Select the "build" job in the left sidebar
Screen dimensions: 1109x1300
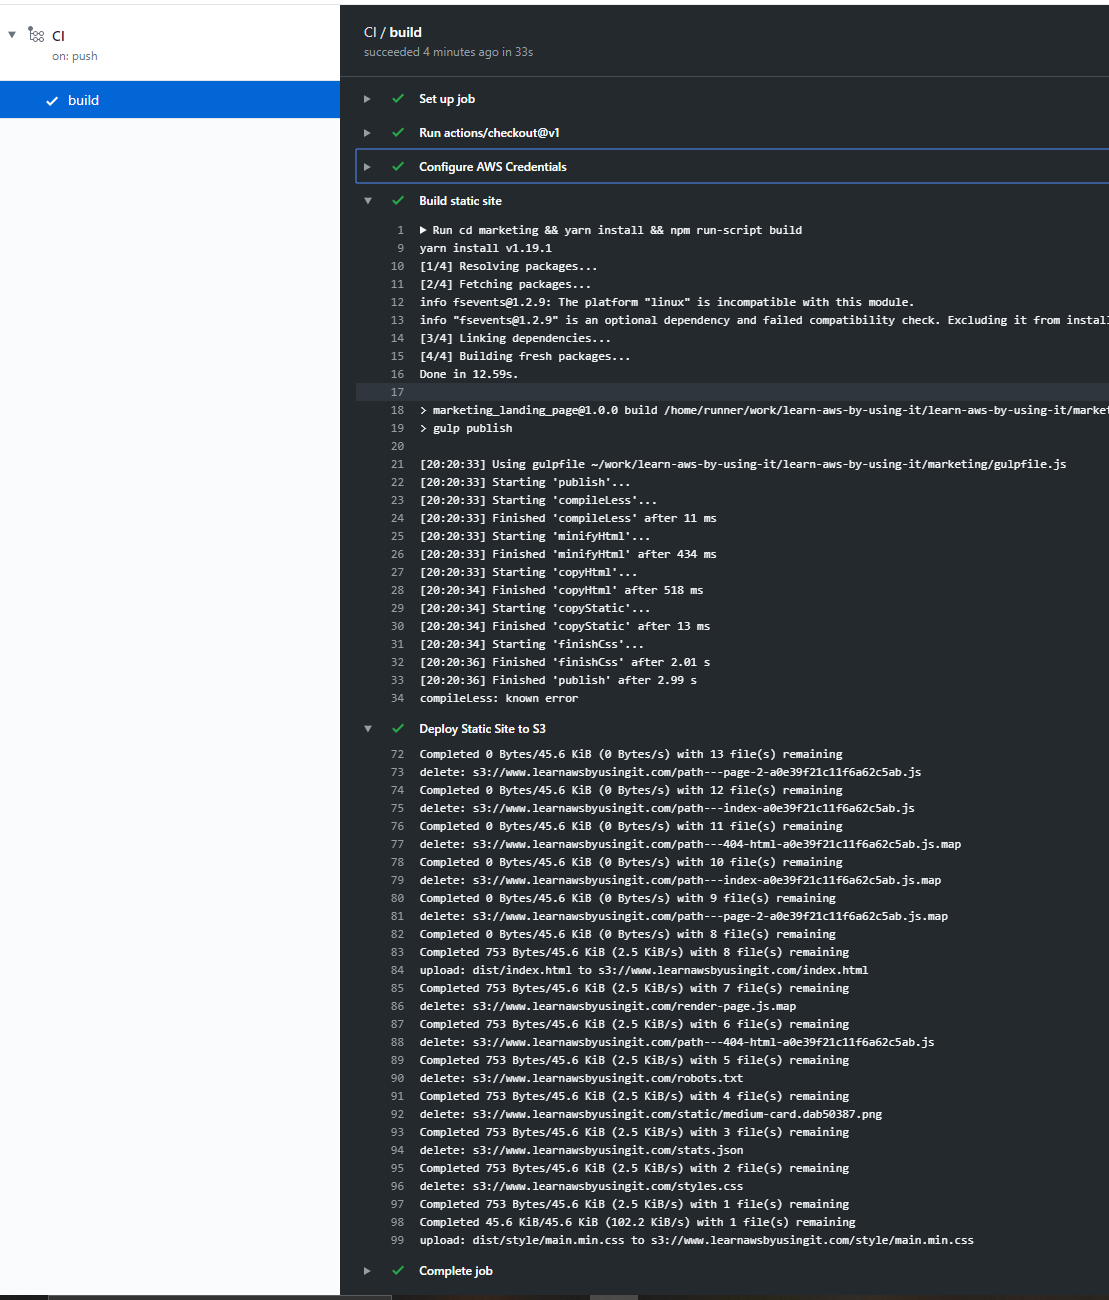(83, 100)
